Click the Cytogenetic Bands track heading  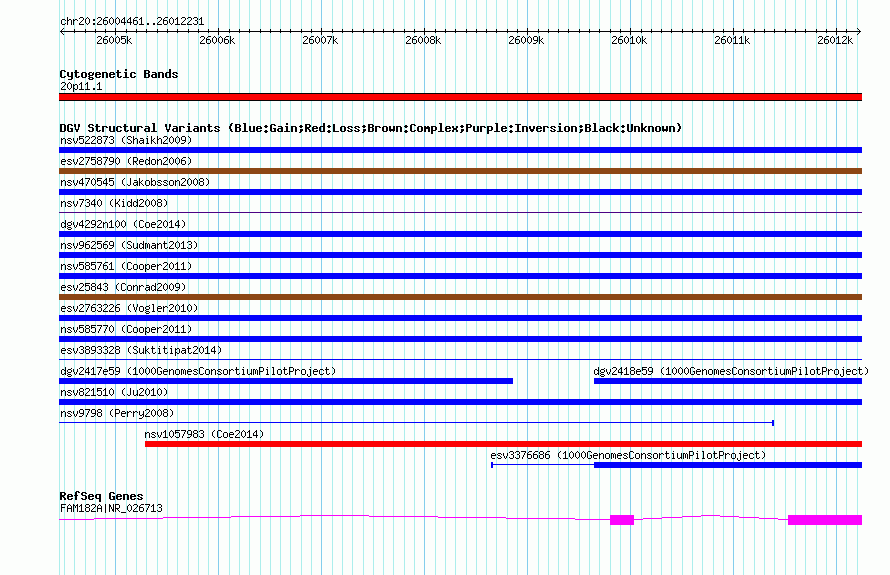click(119, 74)
